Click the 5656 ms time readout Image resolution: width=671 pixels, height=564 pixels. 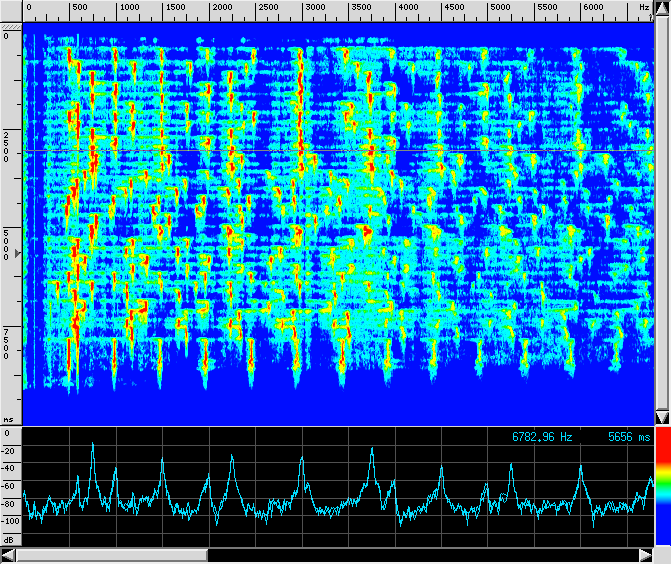point(628,437)
